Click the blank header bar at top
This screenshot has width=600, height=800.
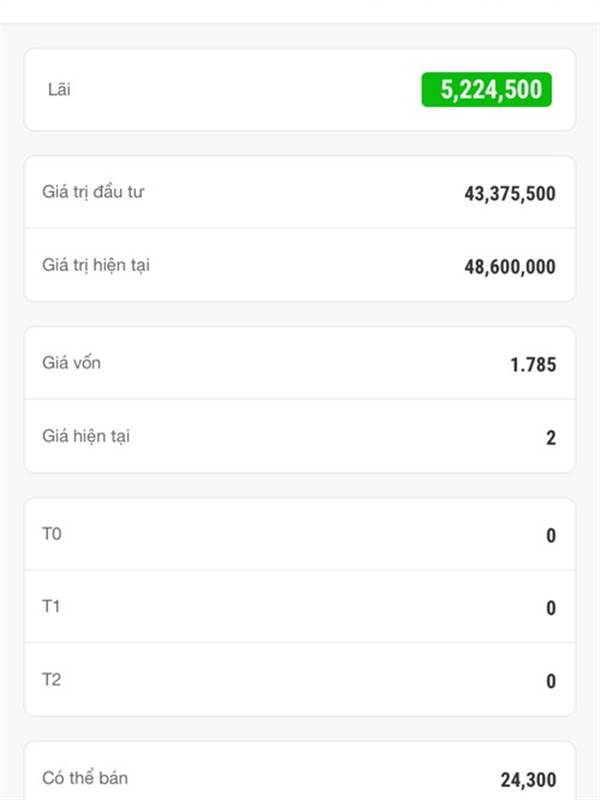[x=300, y=11]
